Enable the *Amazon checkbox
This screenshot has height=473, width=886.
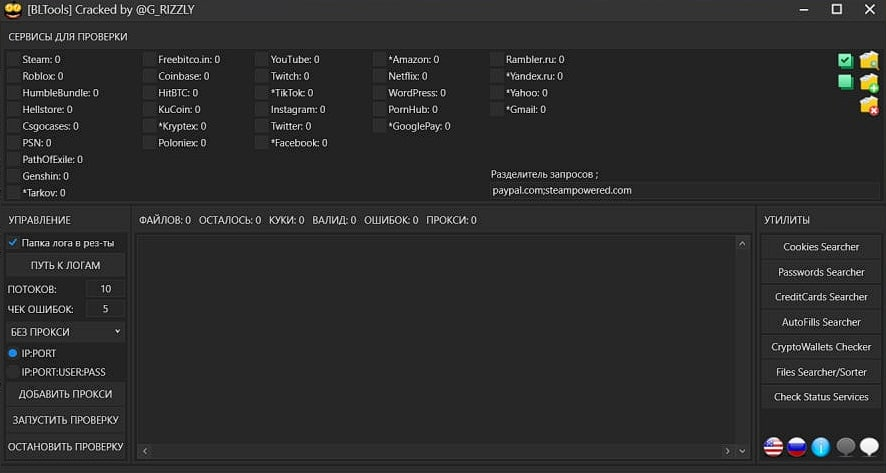click(x=379, y=59)
